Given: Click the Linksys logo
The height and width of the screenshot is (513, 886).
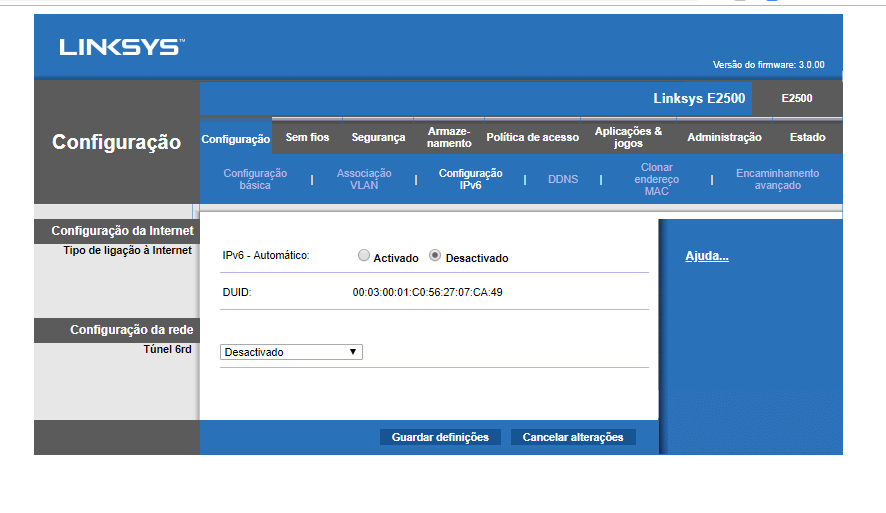Looking at the screenshot, I should coord(120,47).
